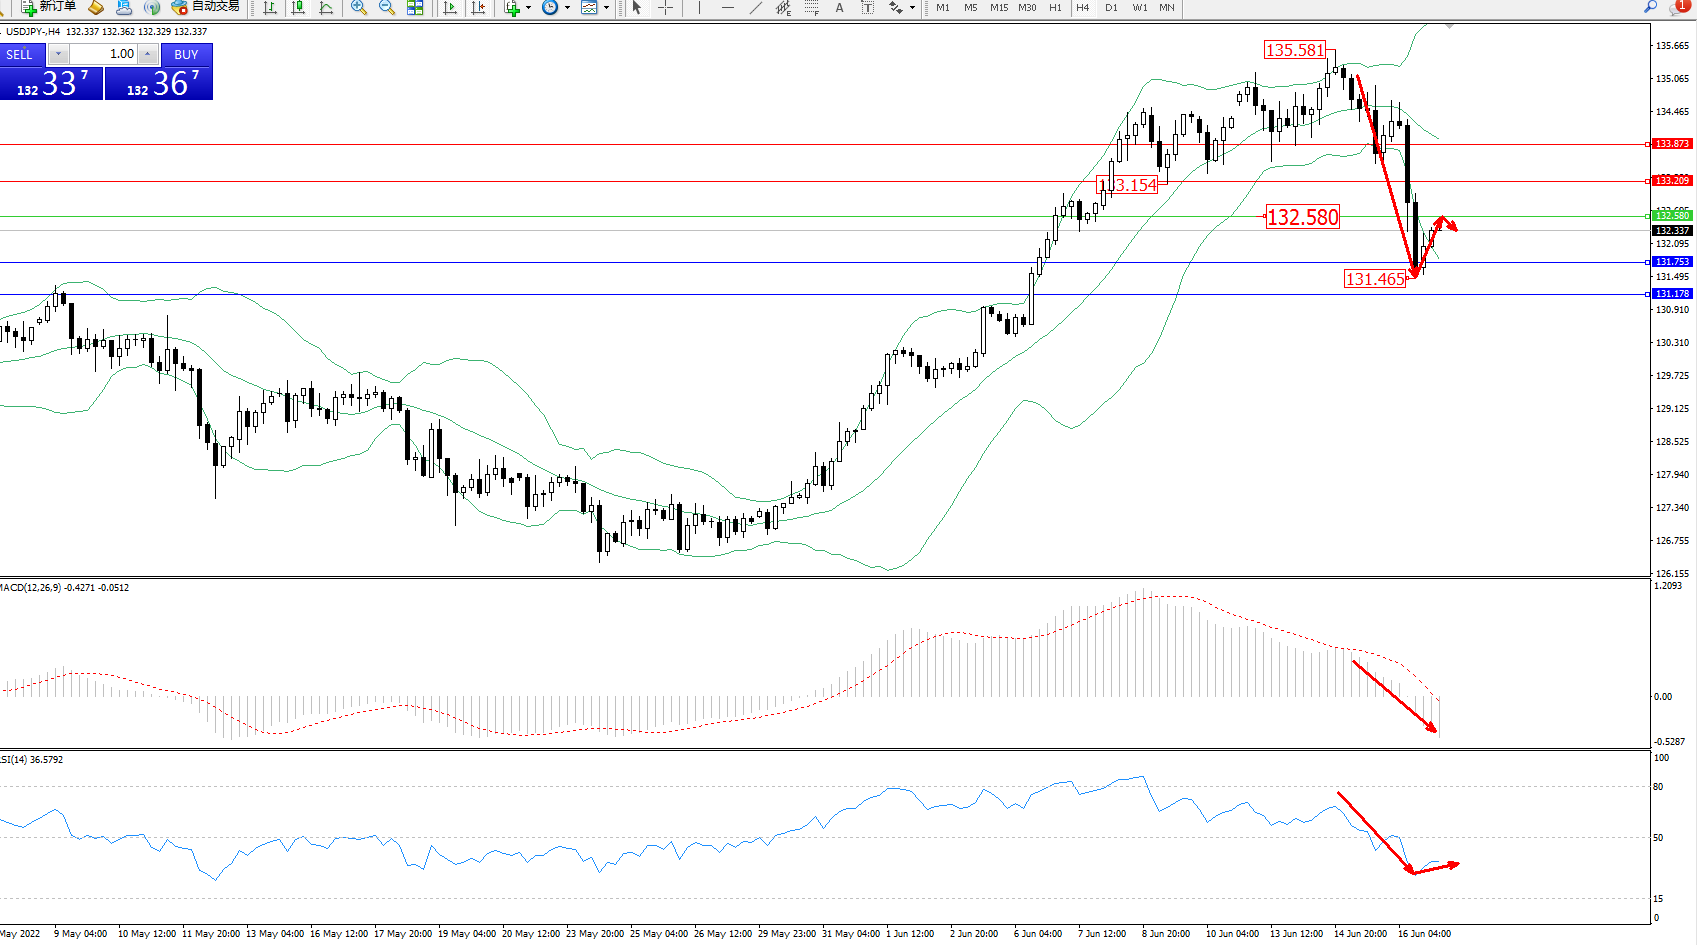Open the templates dropdown arrow
Image resolution: width=1697 pixels, height=945 pixels.
pyautogui.click(x=606, y=8)
